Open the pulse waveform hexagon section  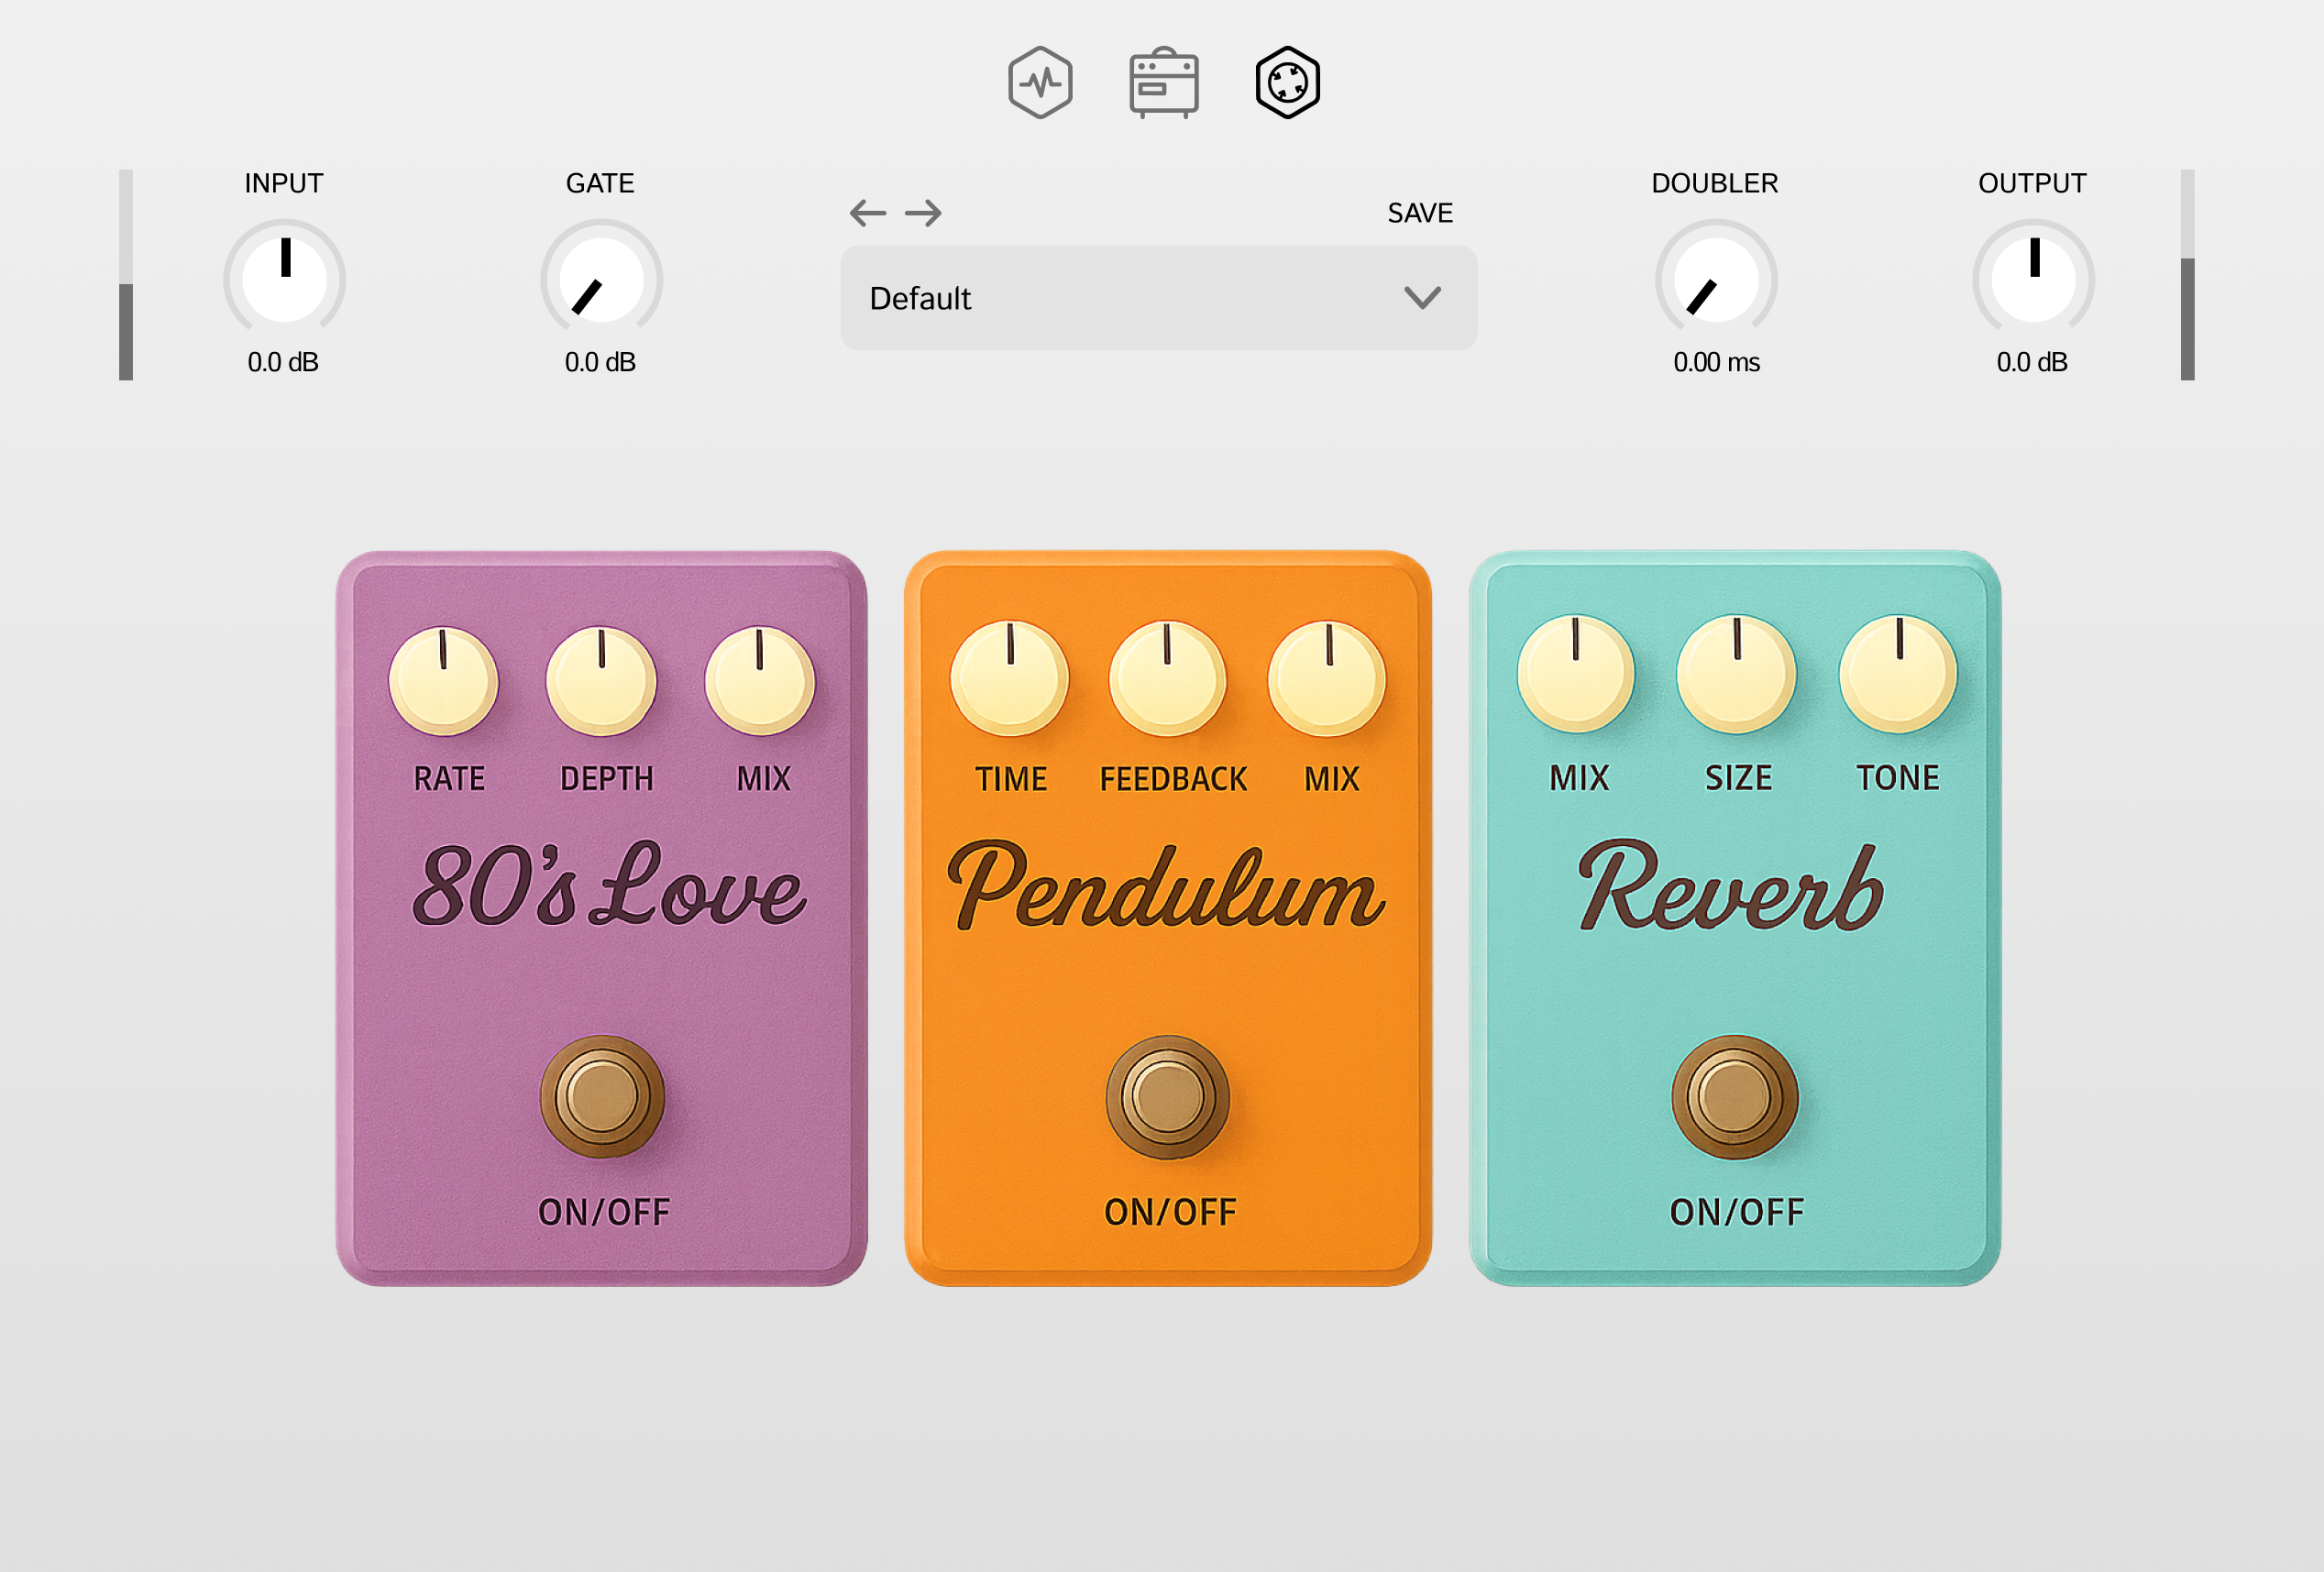[1040, 82]
